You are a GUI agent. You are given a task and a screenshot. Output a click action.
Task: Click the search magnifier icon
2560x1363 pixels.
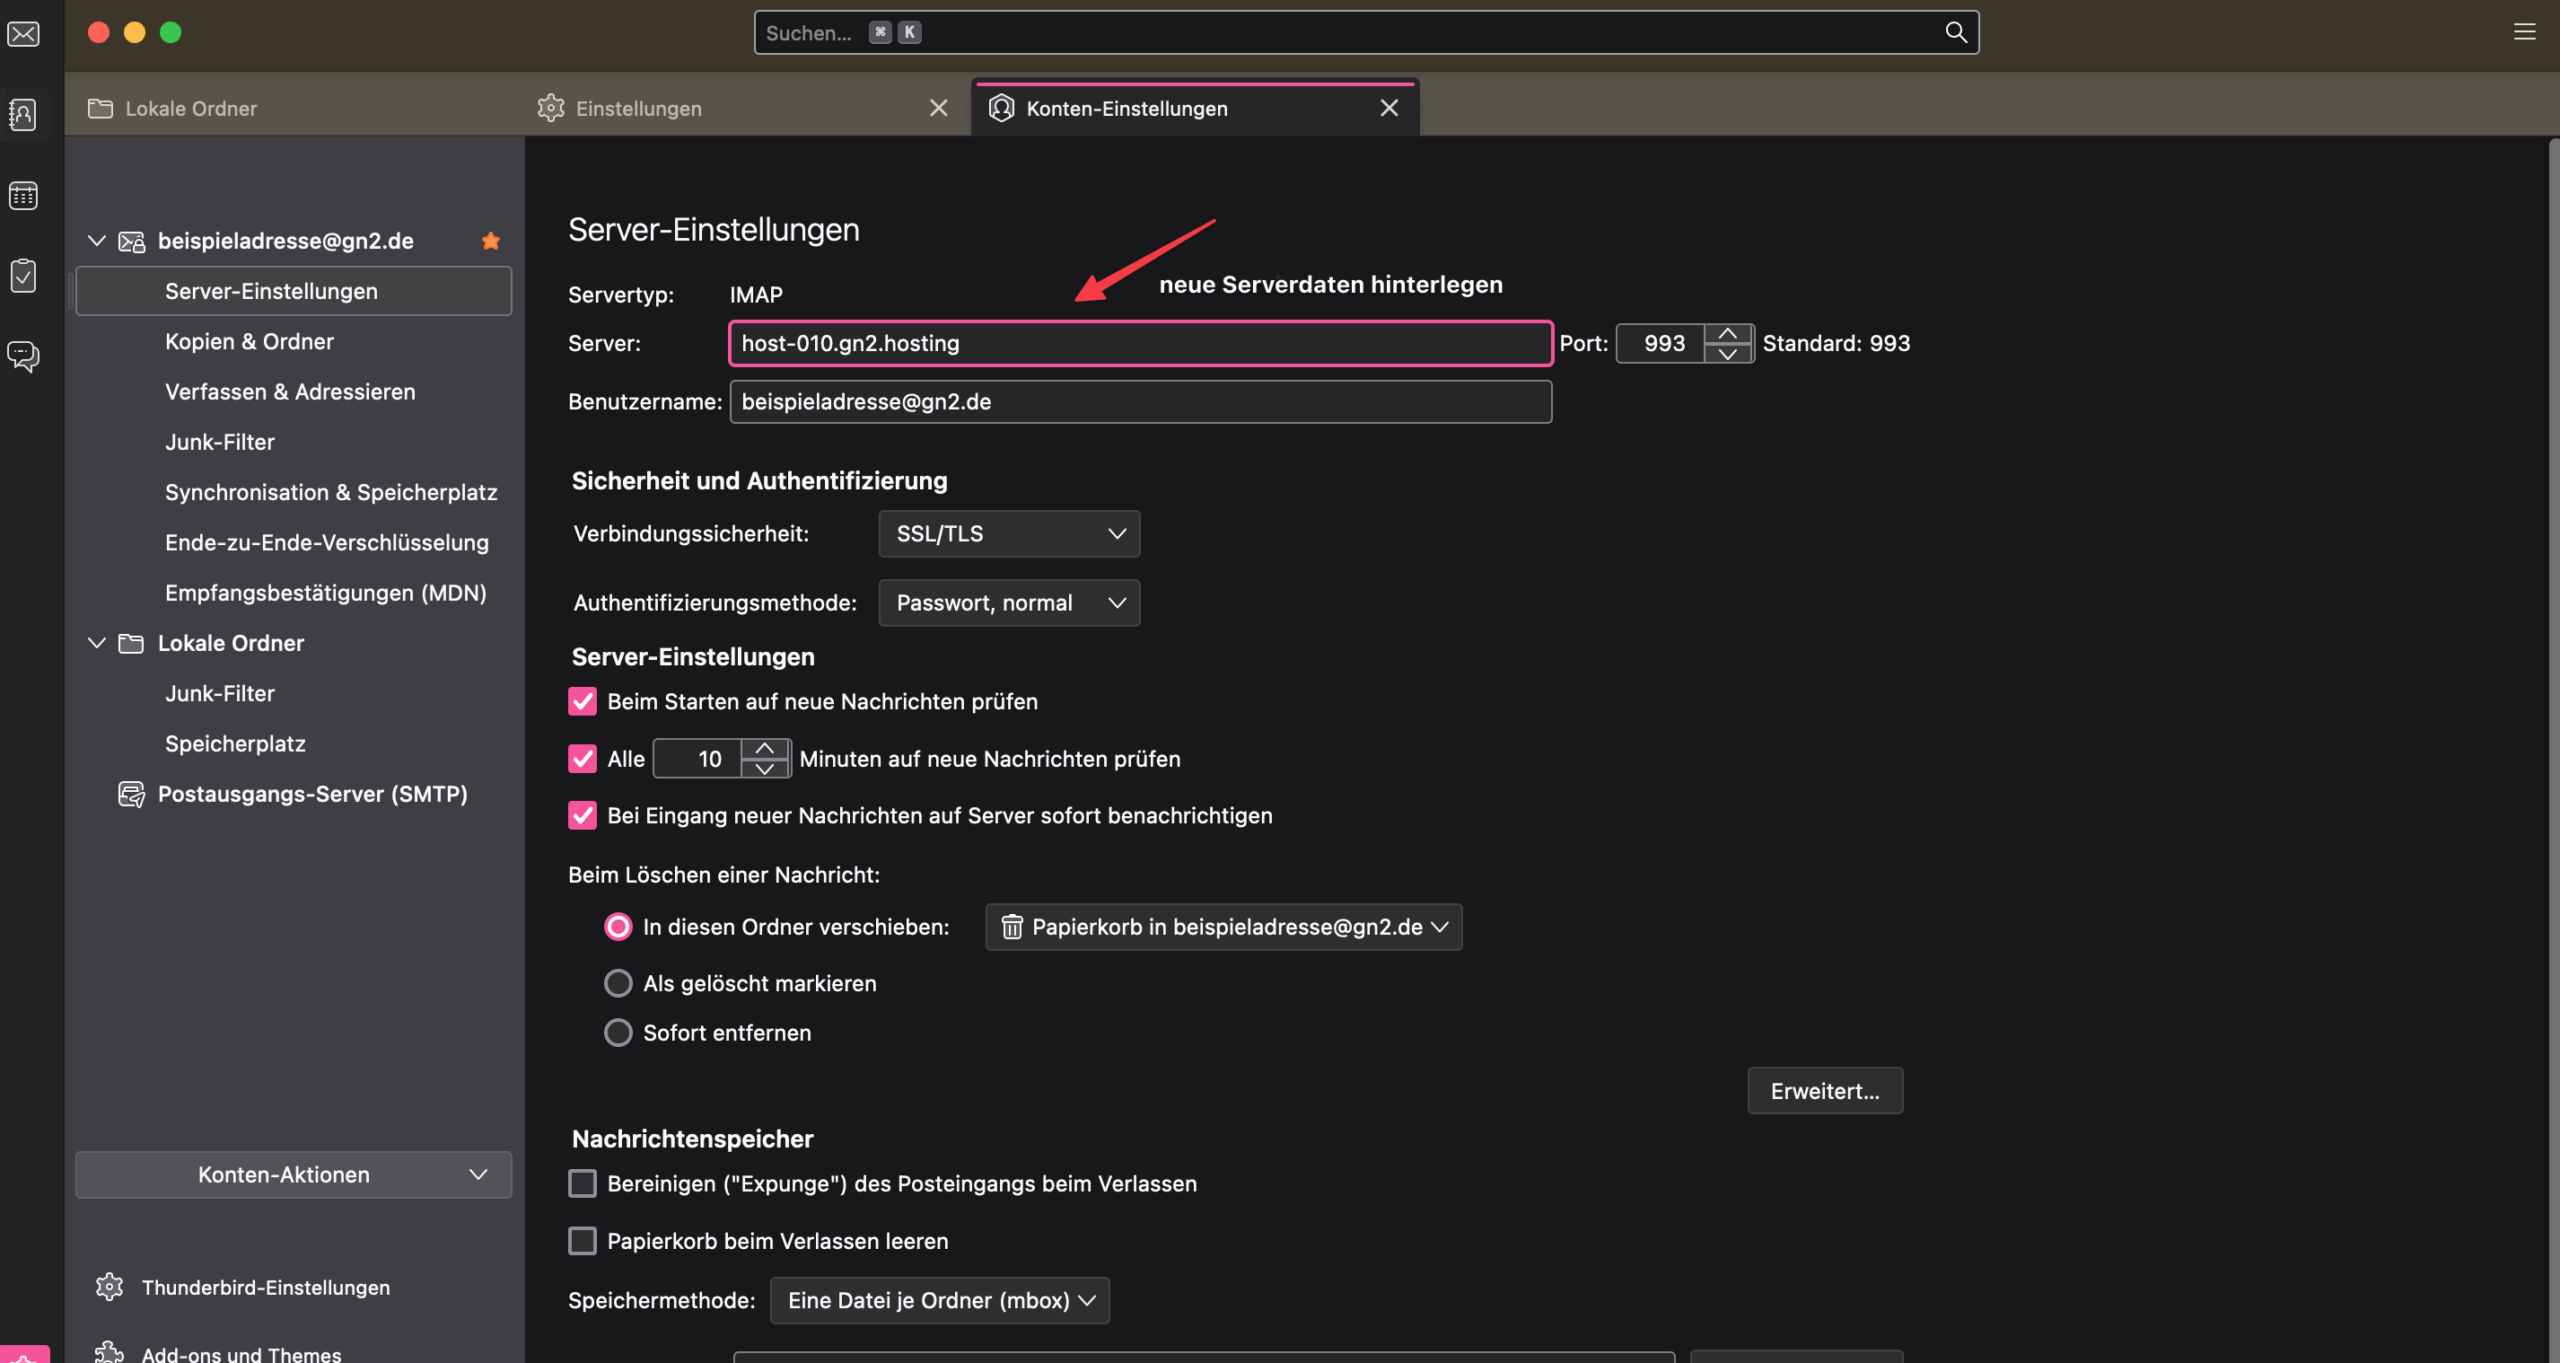pos(1956,32)
